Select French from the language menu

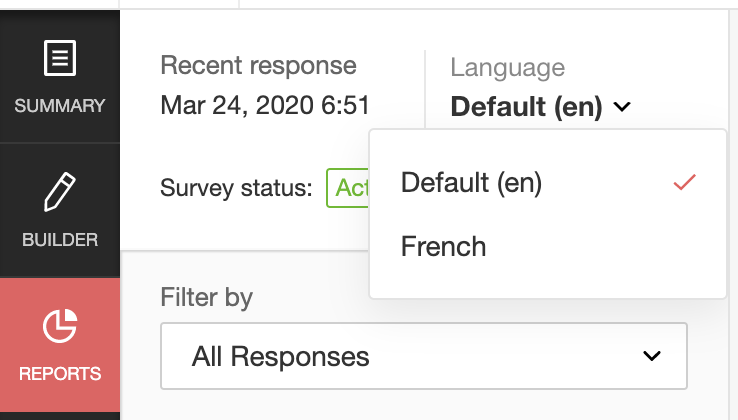tap(444, 246)
